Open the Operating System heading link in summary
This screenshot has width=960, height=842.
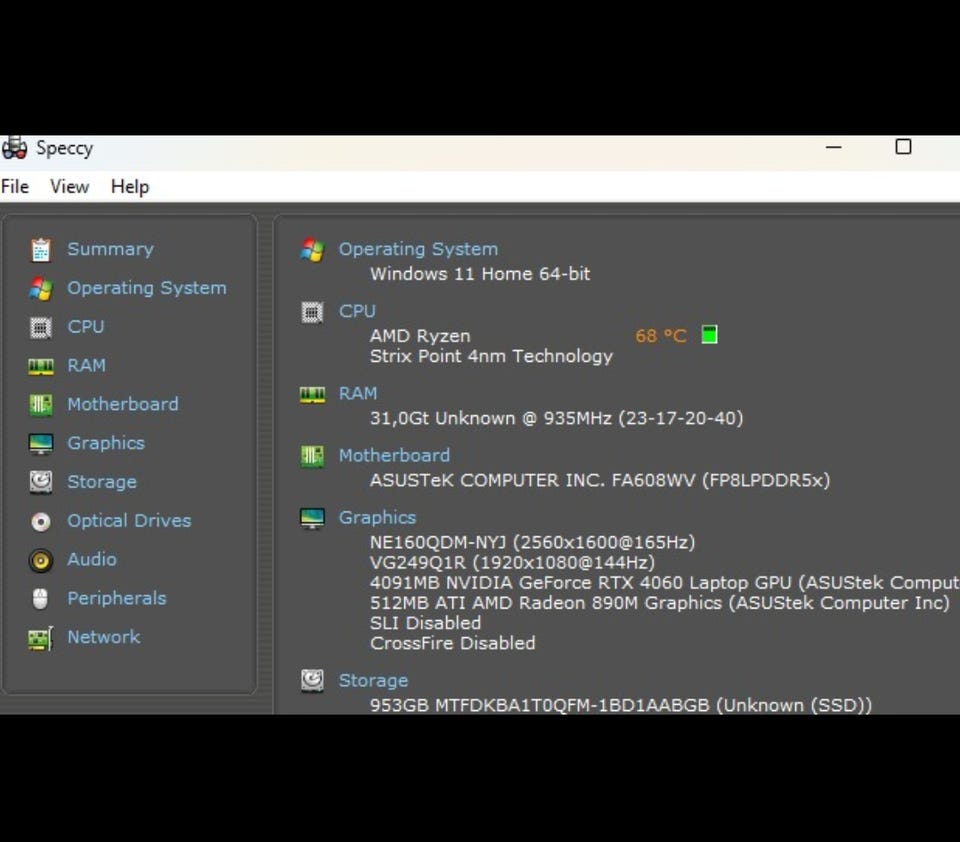pos(418,249)
